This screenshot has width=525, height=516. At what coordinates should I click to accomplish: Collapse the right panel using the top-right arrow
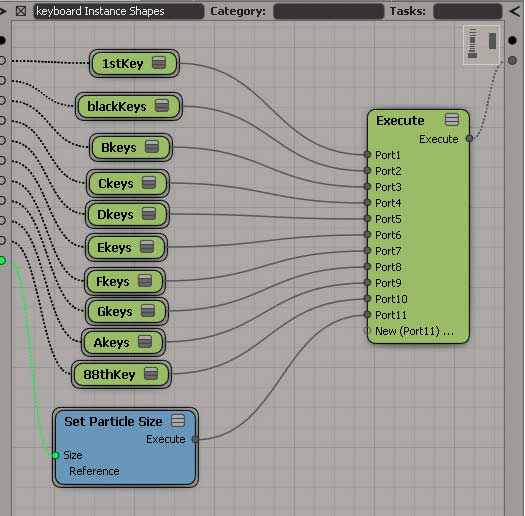pyautogui.click(x=515, y=11)
